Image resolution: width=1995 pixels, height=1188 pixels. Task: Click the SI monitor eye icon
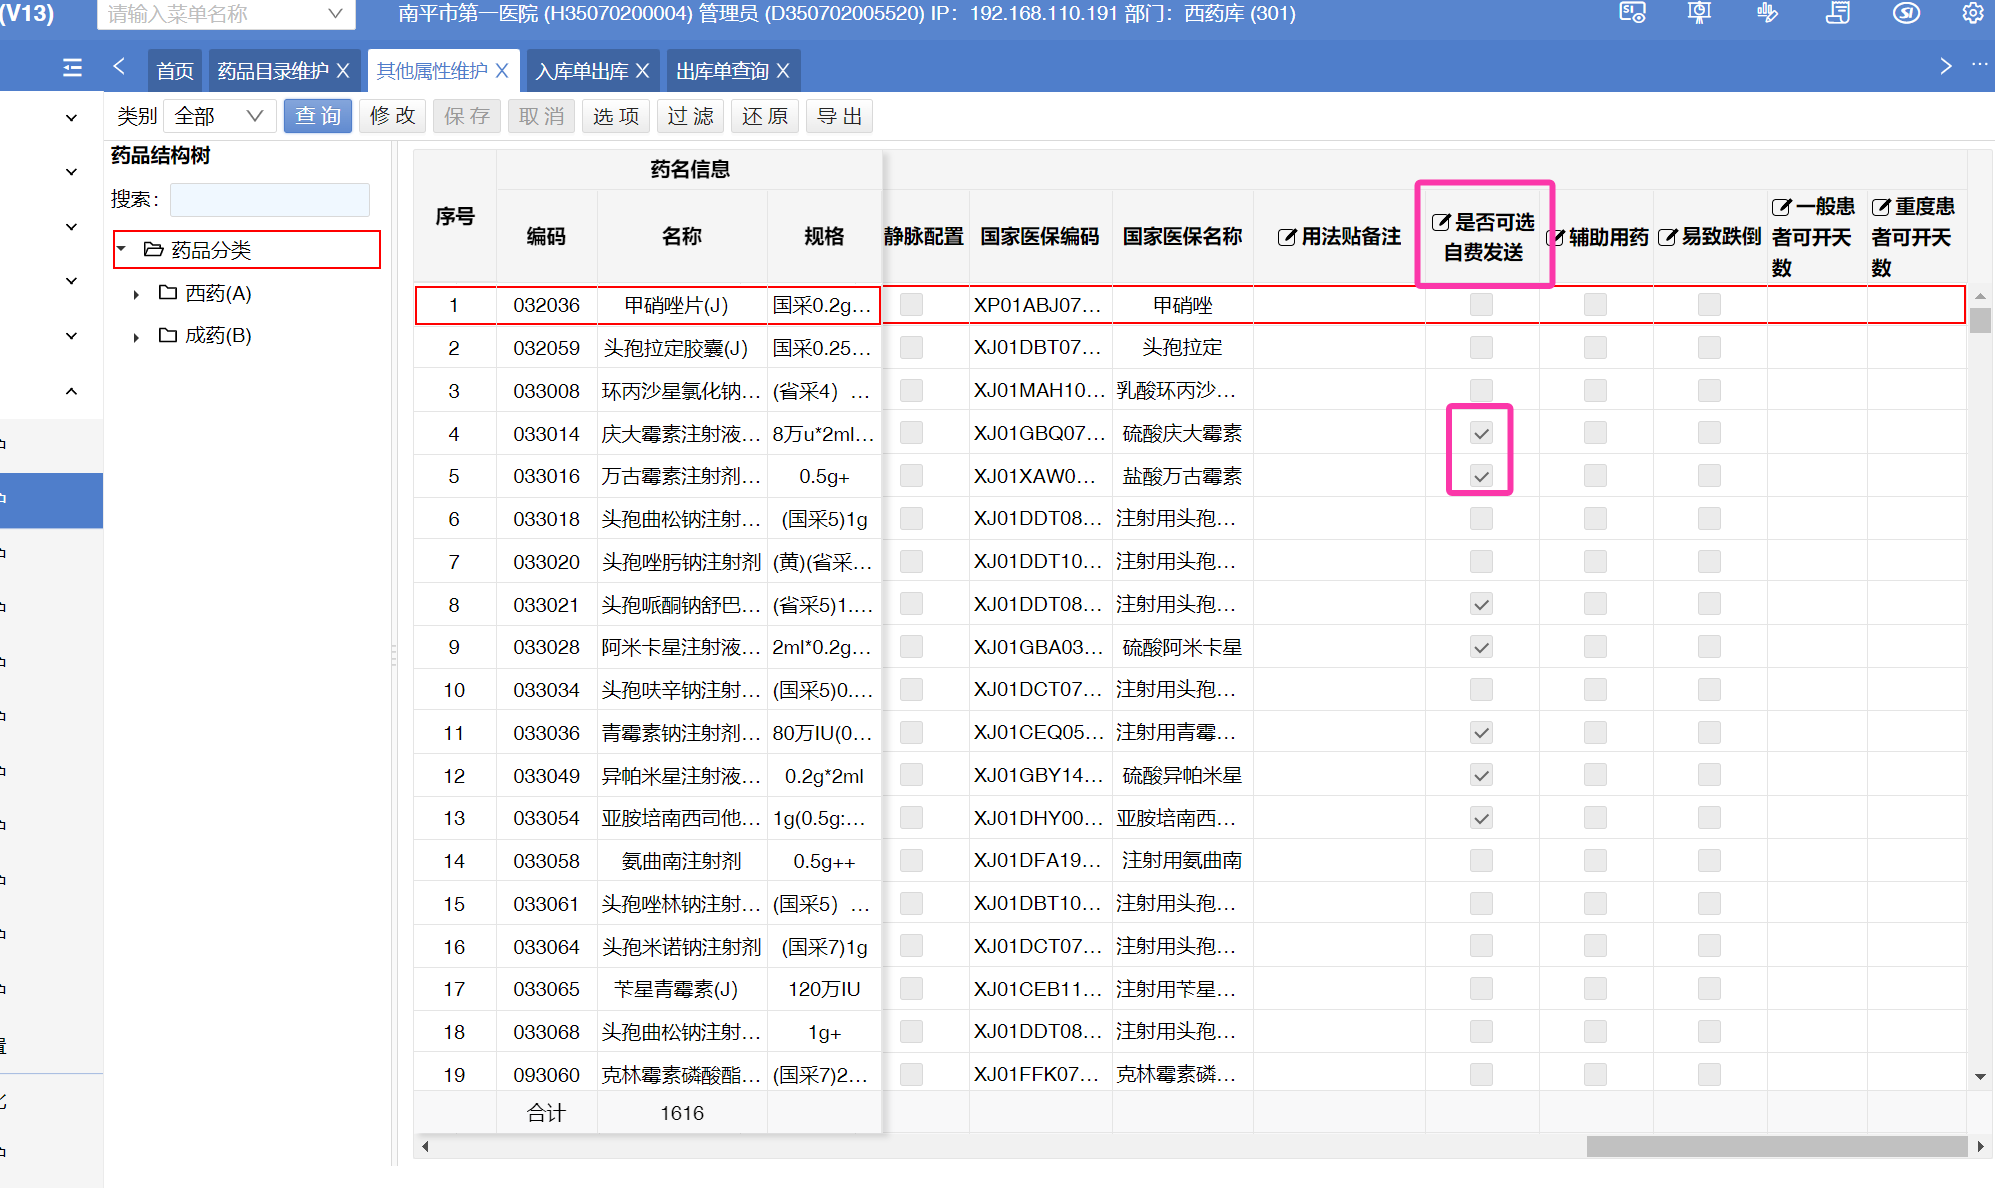[x=1632, y=13]
